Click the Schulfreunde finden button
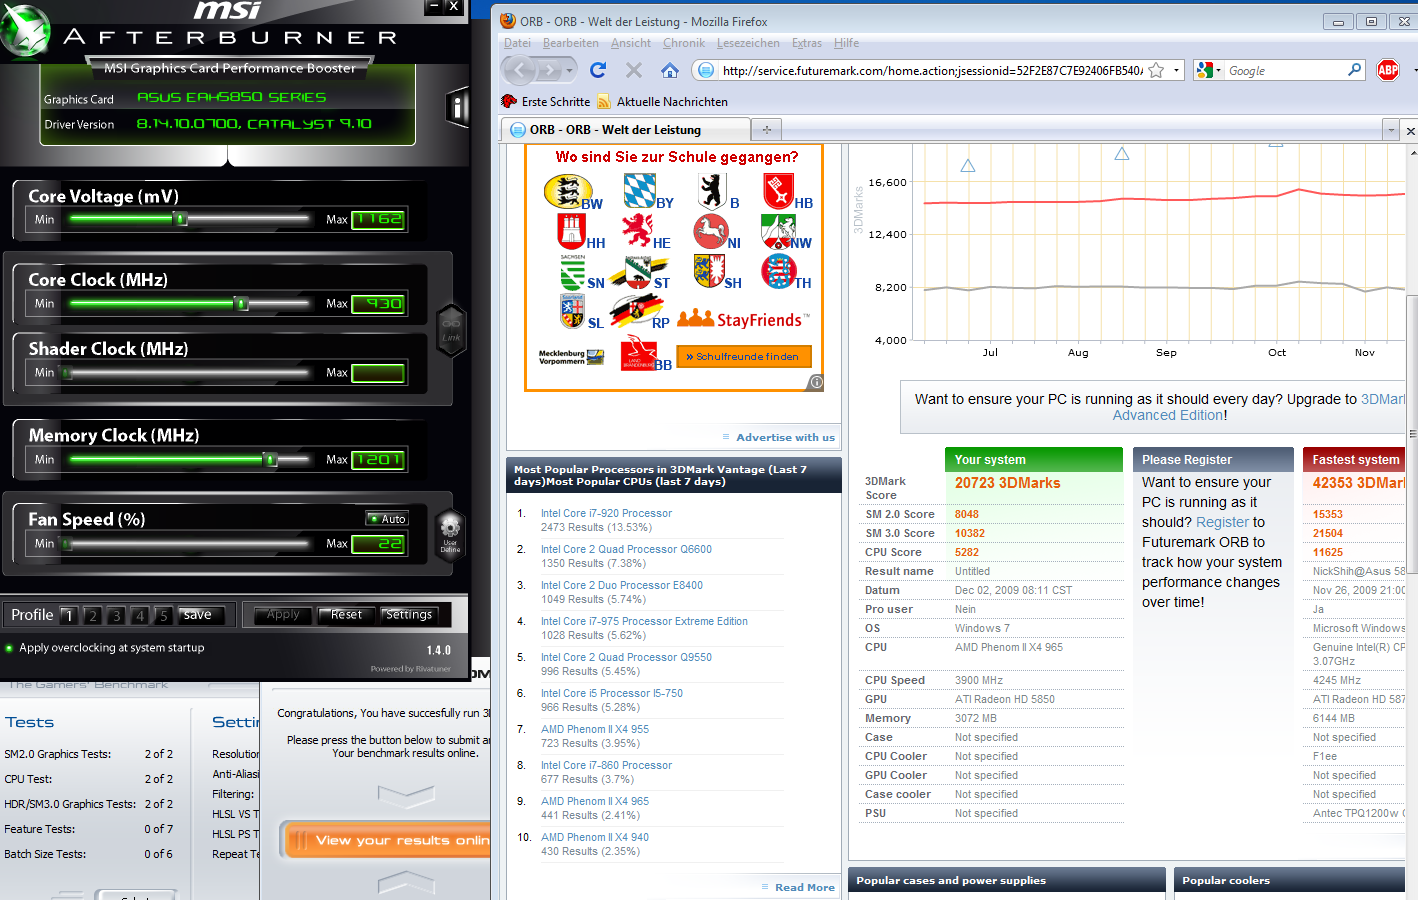 743,356
